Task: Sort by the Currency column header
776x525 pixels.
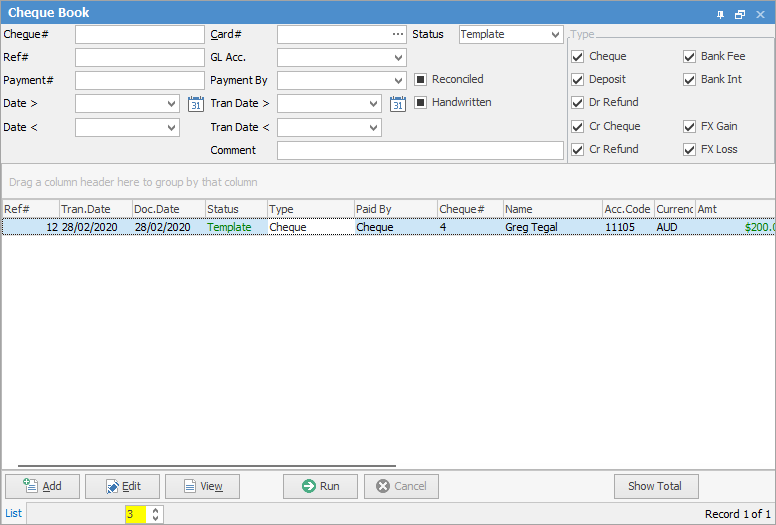Action: [x=675, y=209]
